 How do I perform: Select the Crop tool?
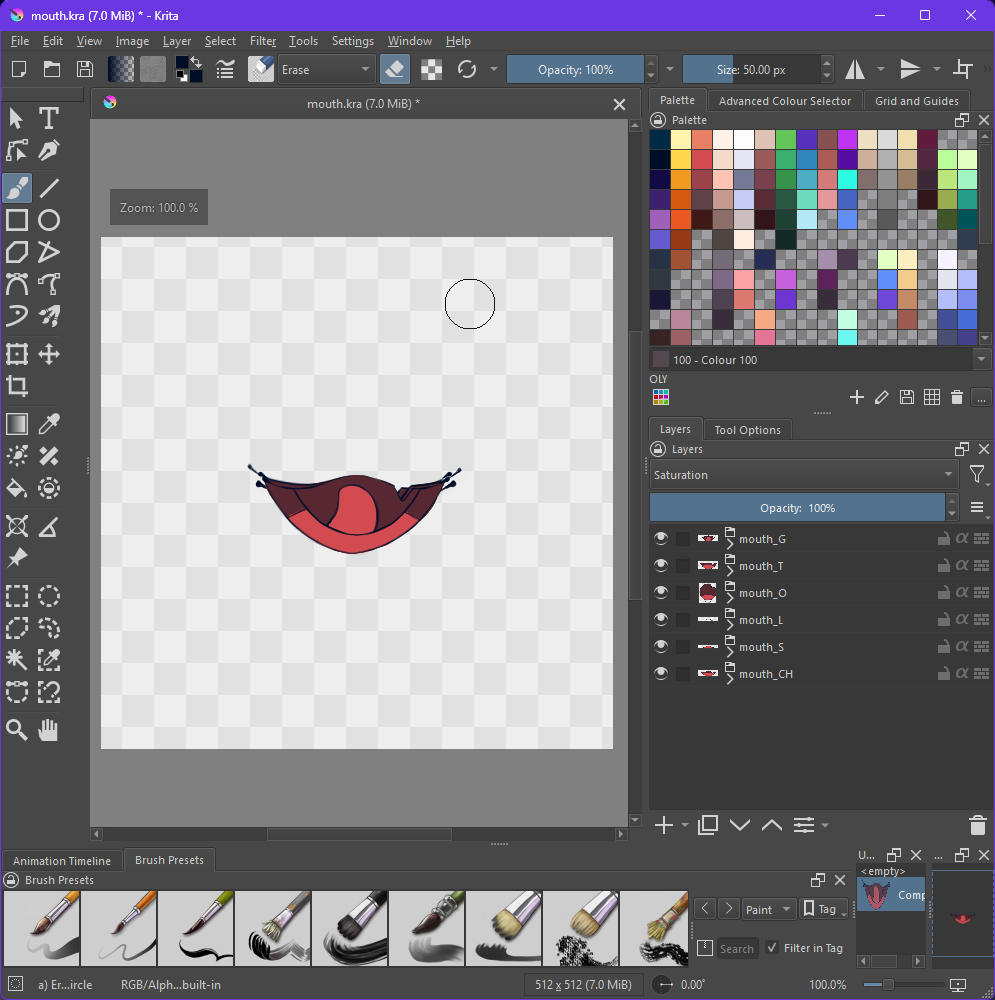17,386
